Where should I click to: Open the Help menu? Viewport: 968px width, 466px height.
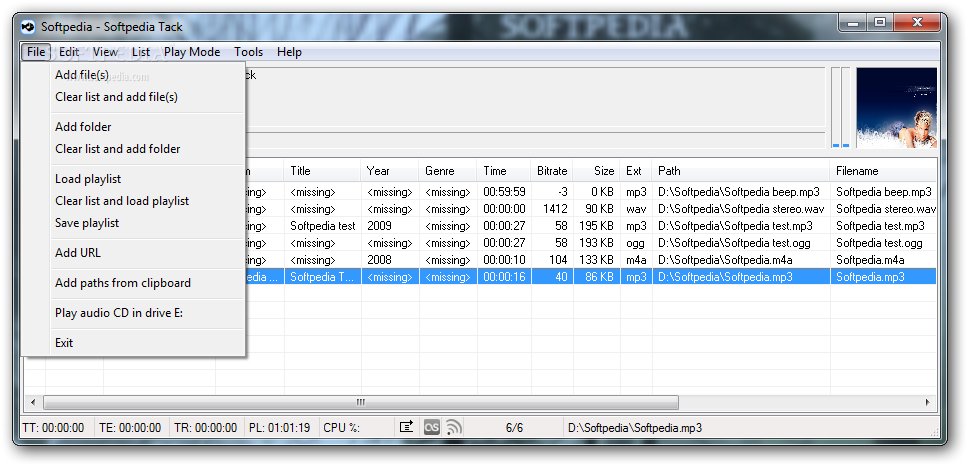(289, 52)
